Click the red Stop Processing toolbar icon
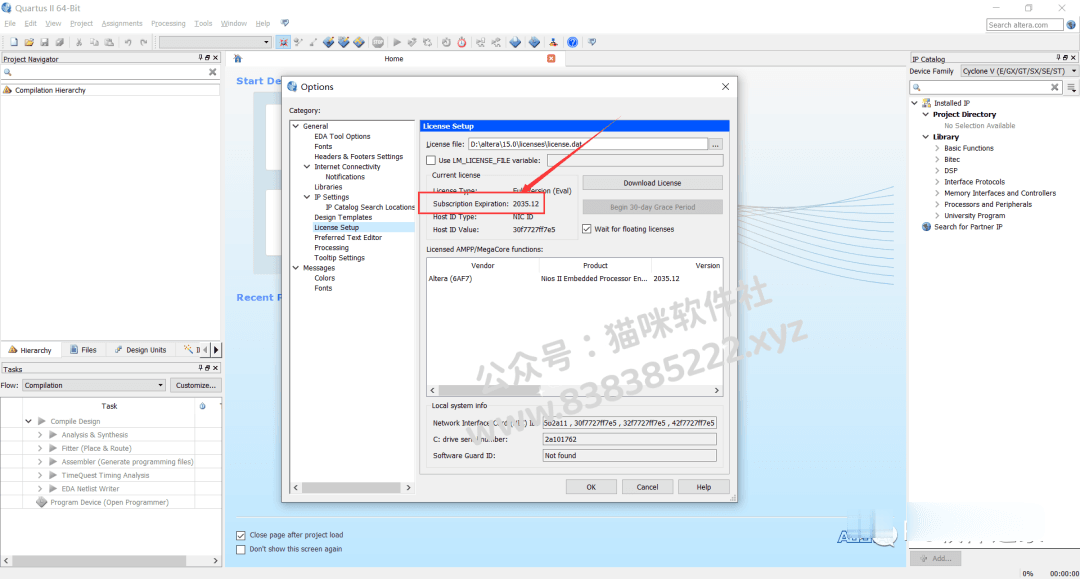The width and height of the screenshot is (1080, 579). click(378, 43)
